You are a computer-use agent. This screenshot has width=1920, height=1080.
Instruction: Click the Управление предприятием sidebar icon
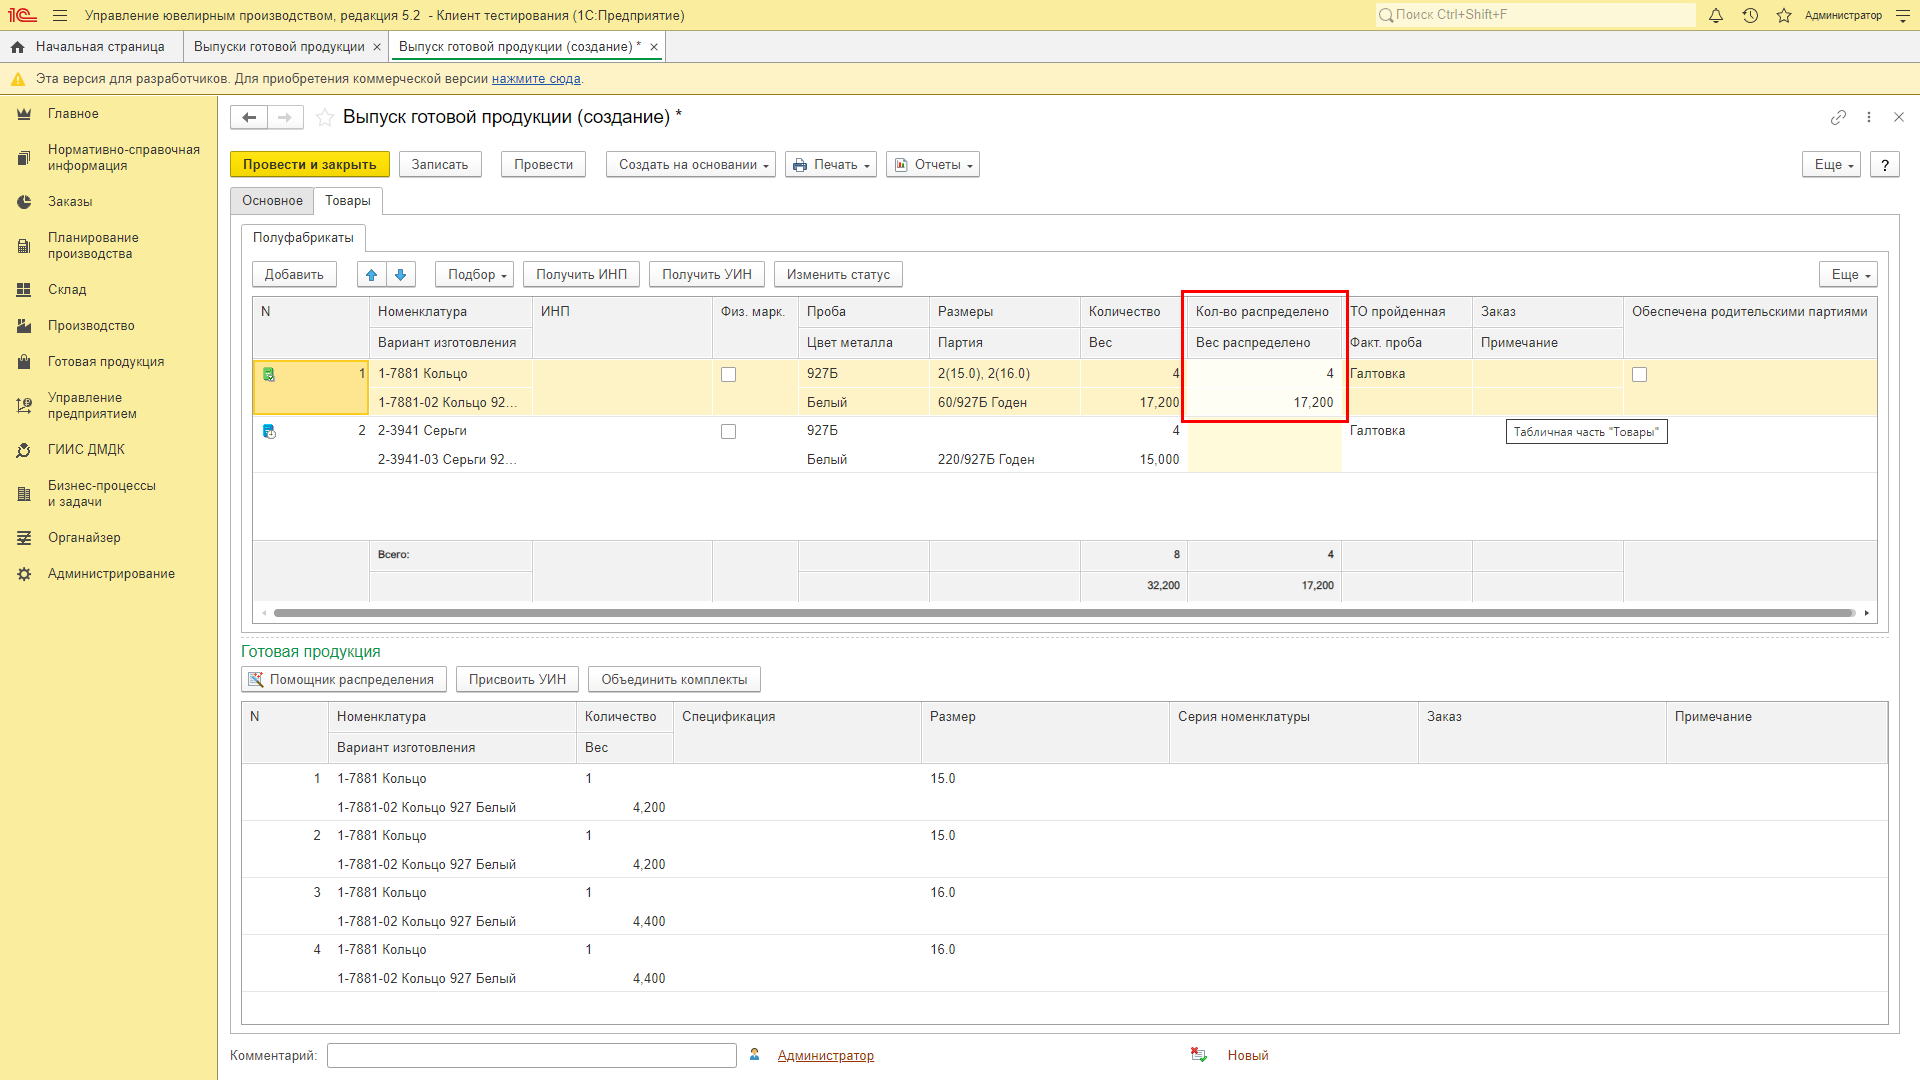click(24, 406)
